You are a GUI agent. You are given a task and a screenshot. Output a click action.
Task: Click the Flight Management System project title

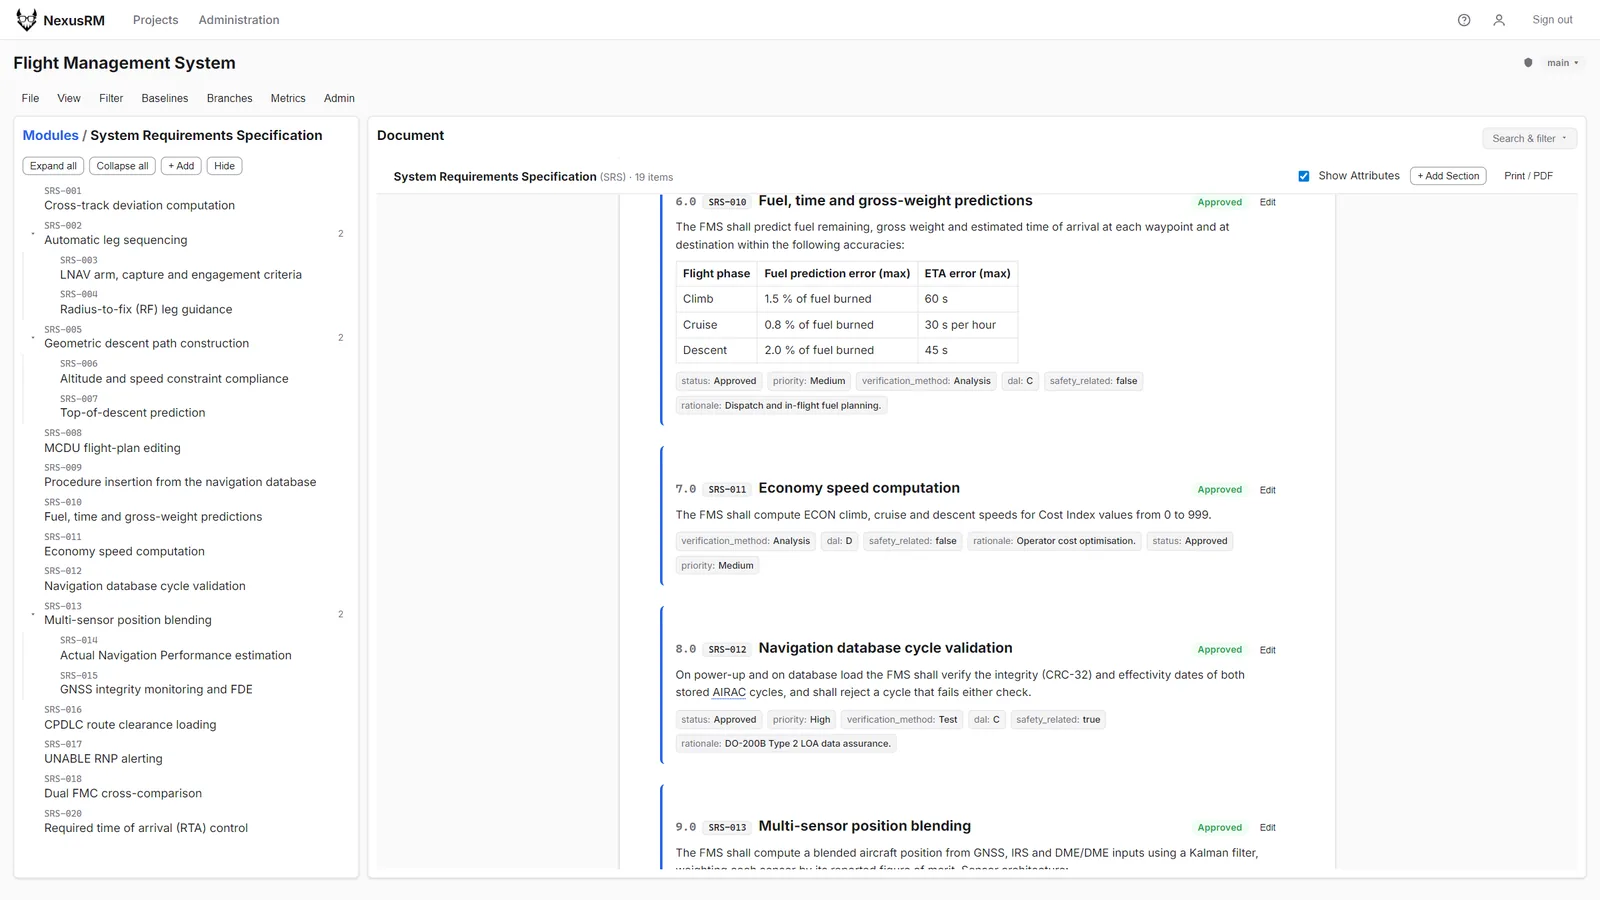click(x=124, y=63)
